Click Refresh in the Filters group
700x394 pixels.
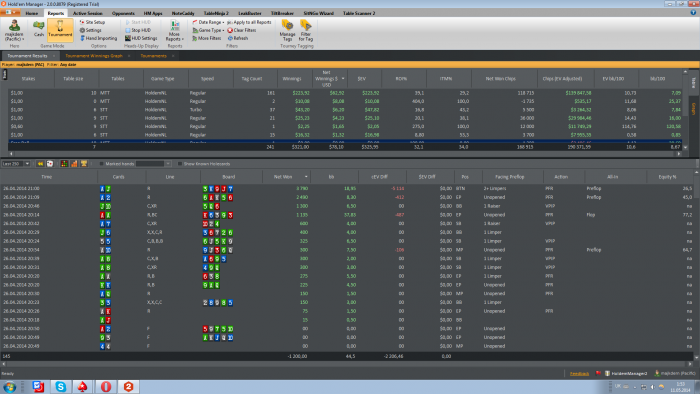tap(238, 38)
